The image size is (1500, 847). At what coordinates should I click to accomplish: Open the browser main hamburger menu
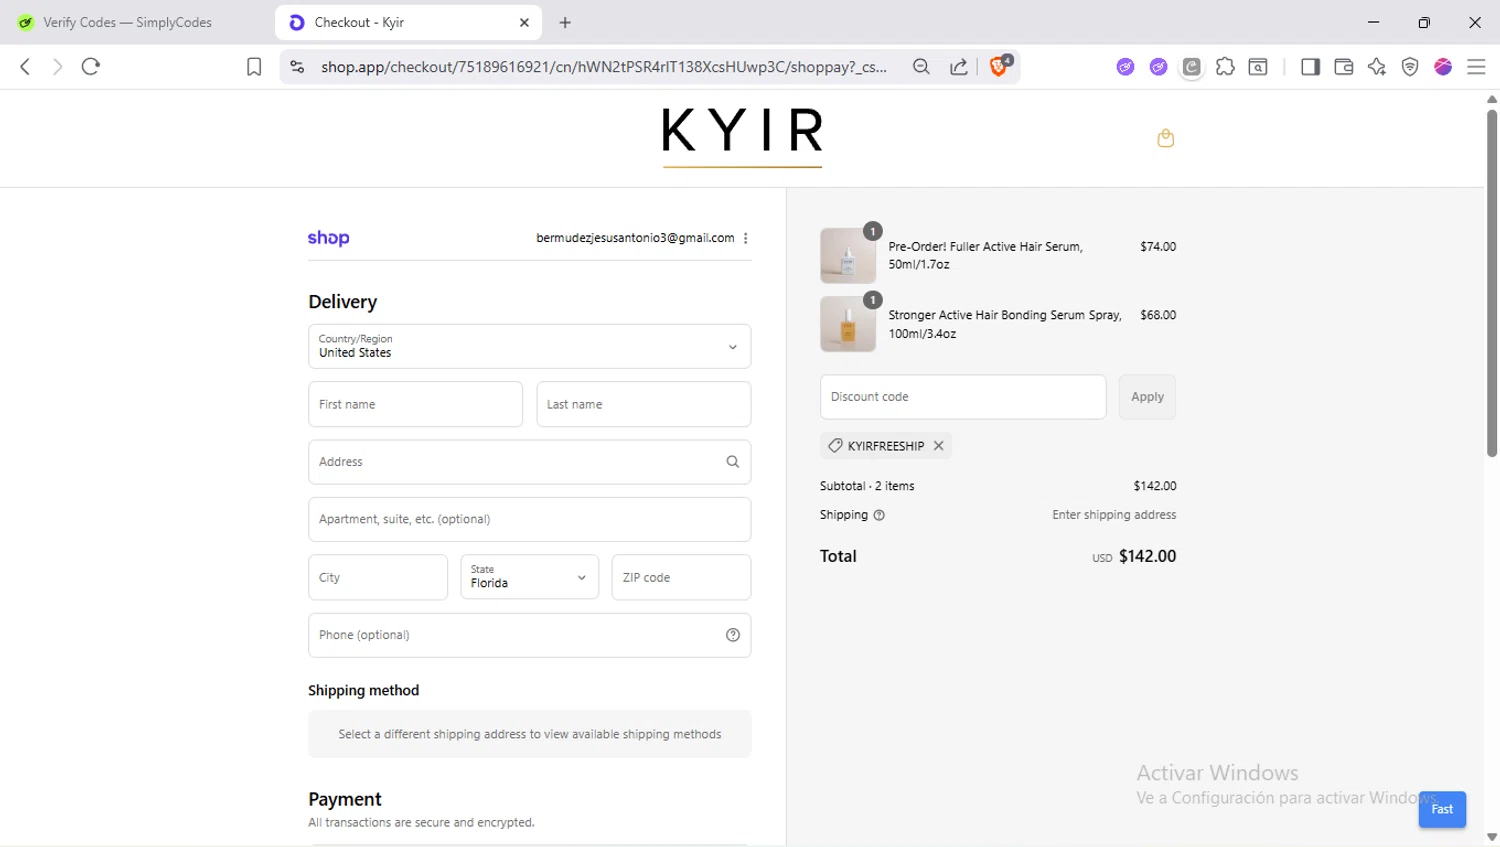[x=1476, y=67]
